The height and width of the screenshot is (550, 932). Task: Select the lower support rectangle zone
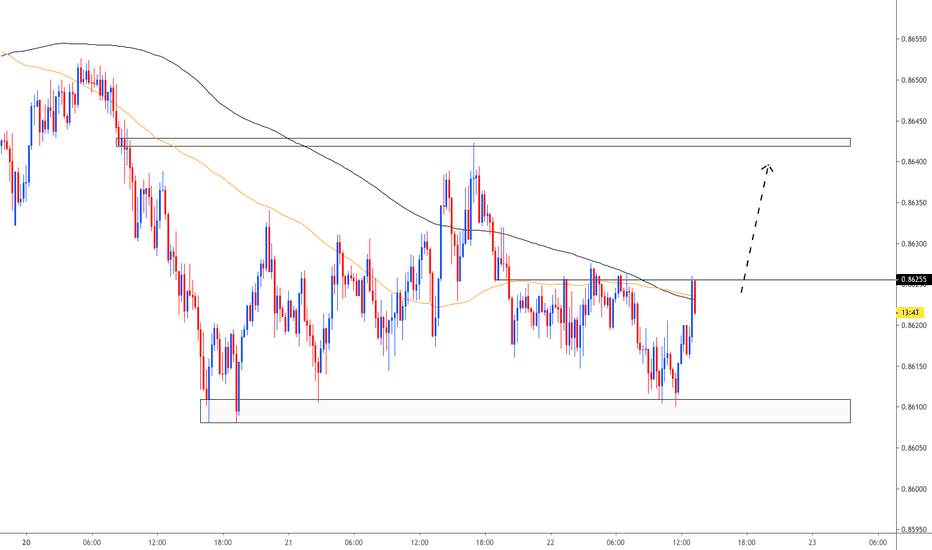[x=525, y=411]
